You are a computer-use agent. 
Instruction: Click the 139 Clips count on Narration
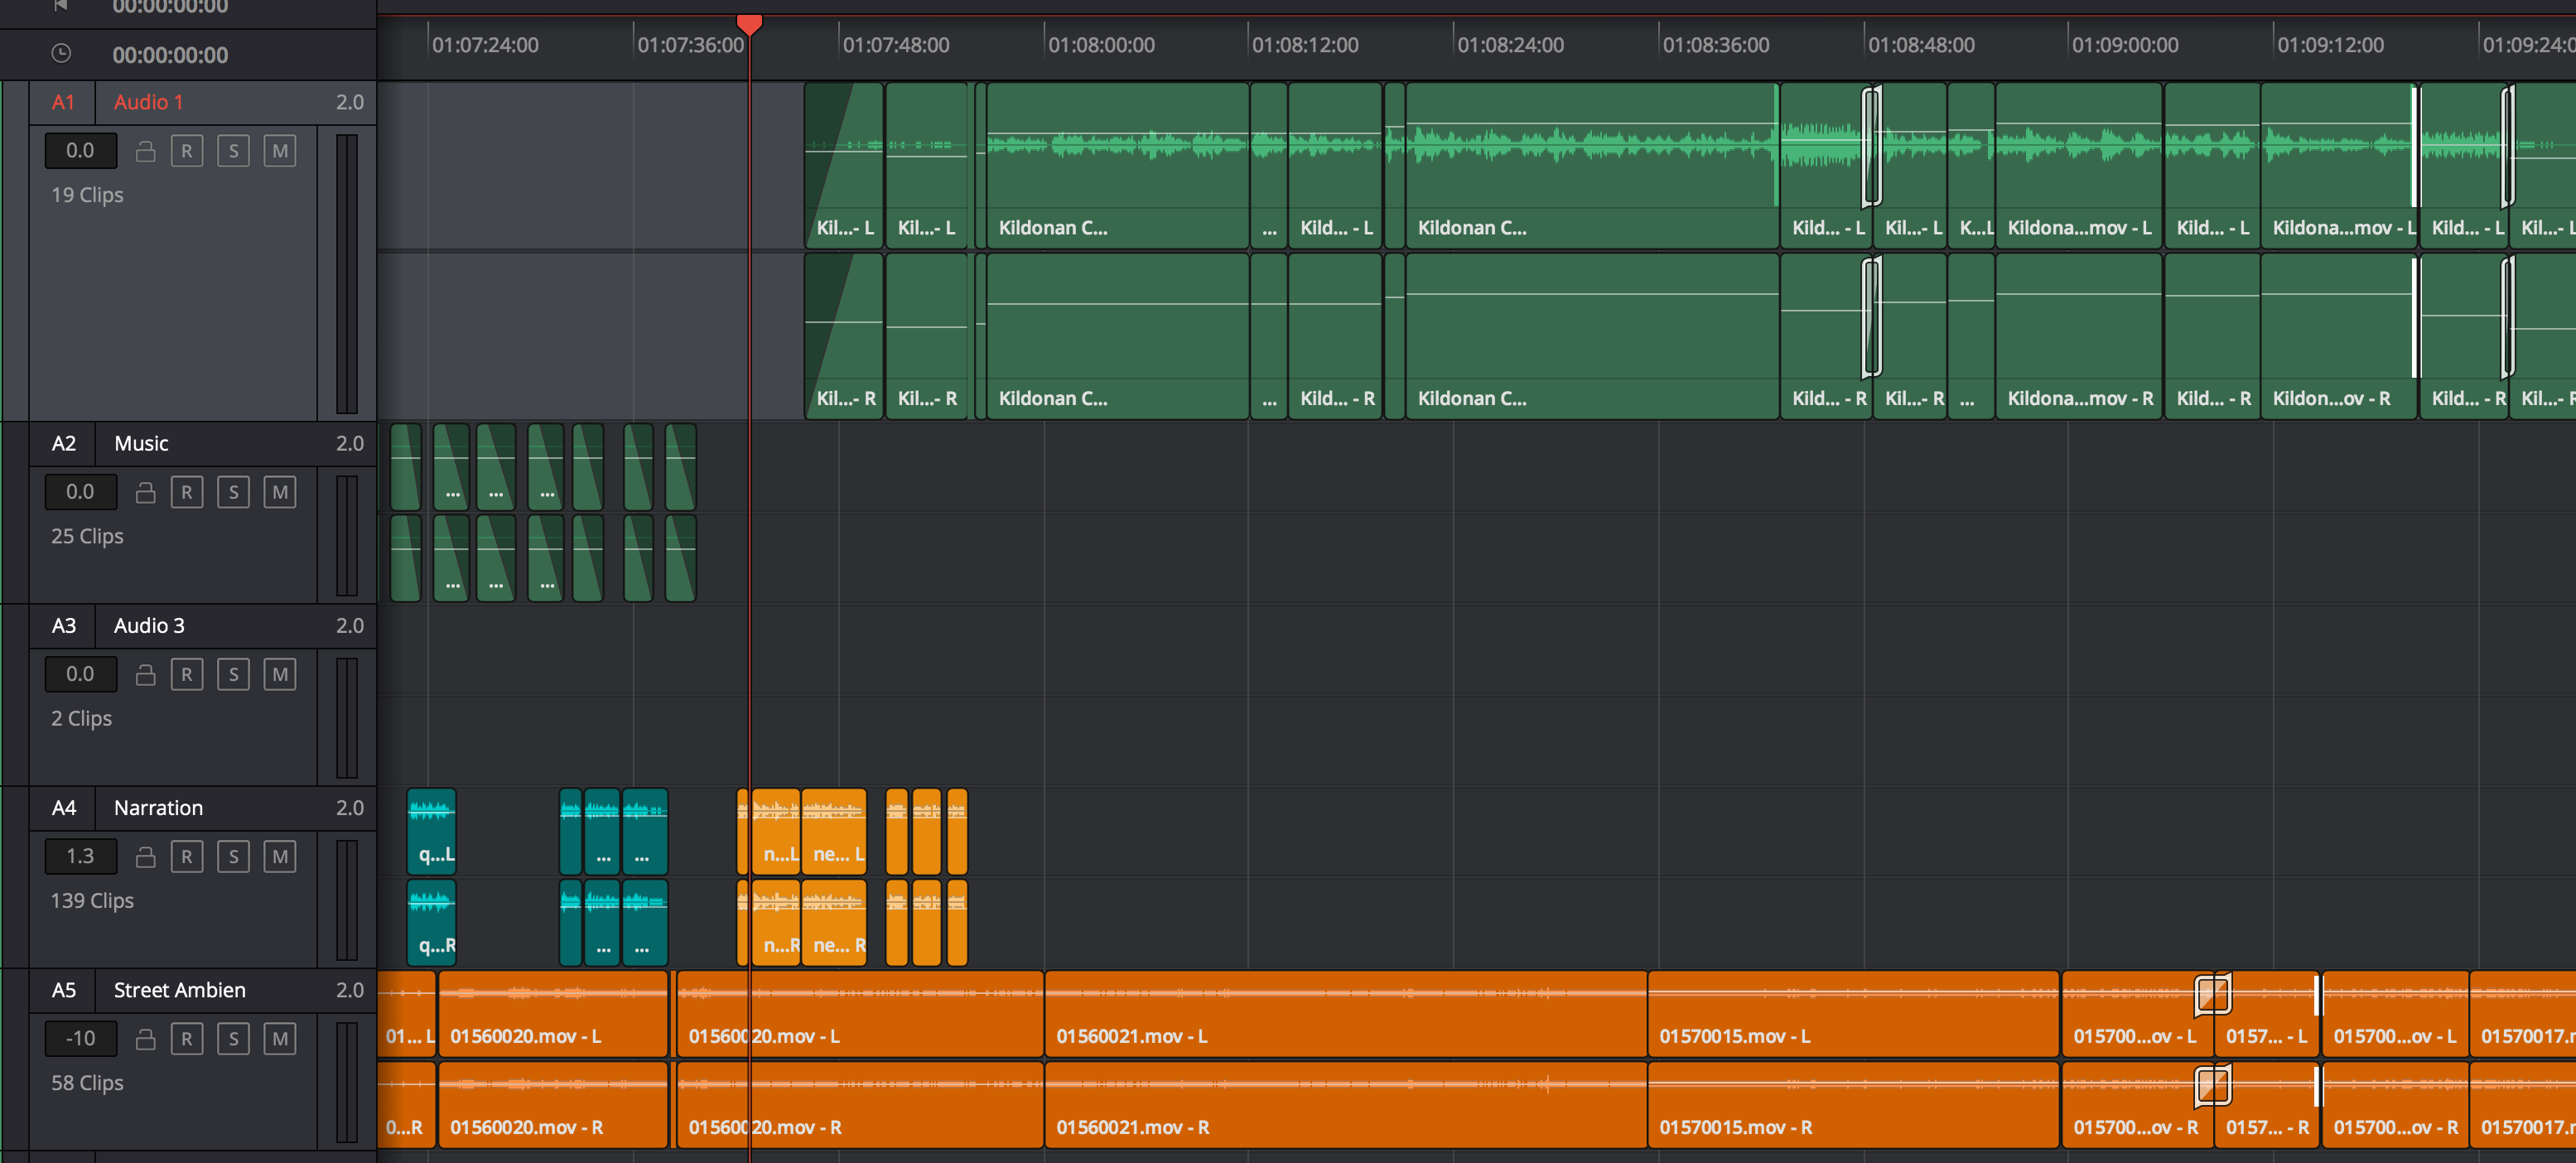92,901
